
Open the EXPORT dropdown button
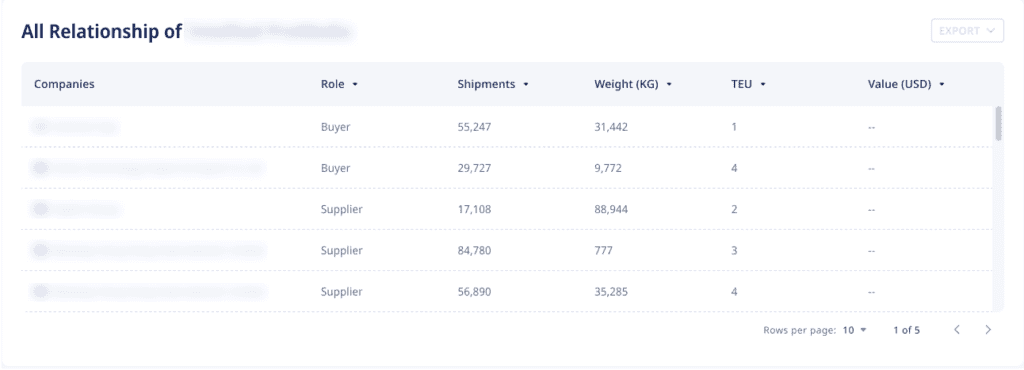(967, 31)
